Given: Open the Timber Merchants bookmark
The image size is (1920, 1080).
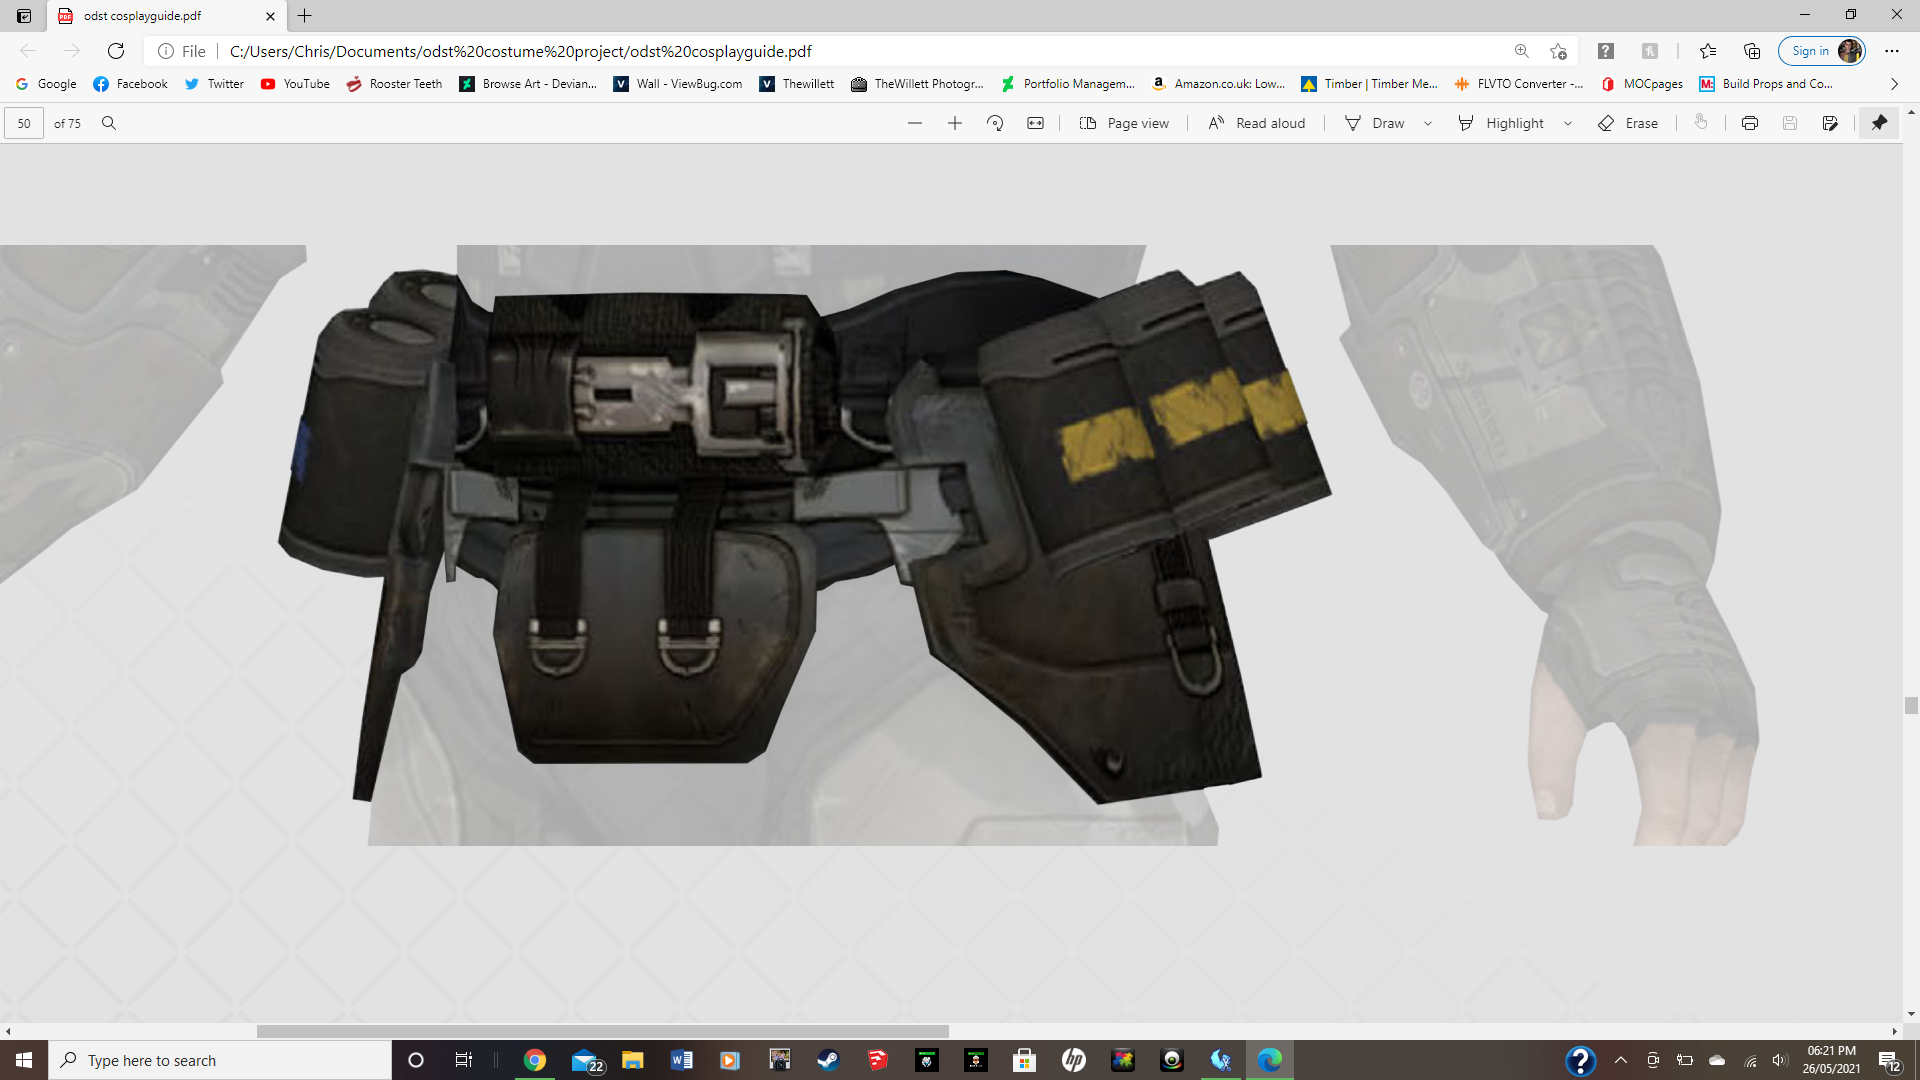Looking at the screenshot, I should [x=1369, y=84].
